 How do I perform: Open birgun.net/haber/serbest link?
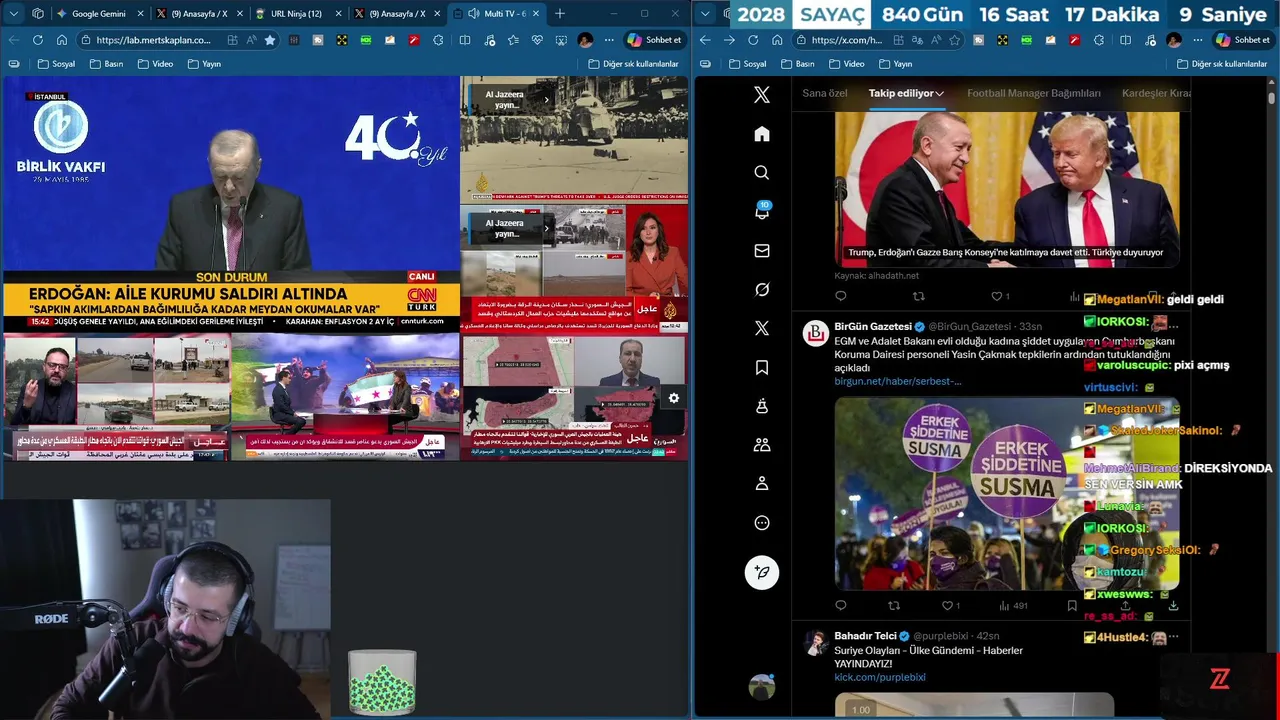tap(898, 381)
